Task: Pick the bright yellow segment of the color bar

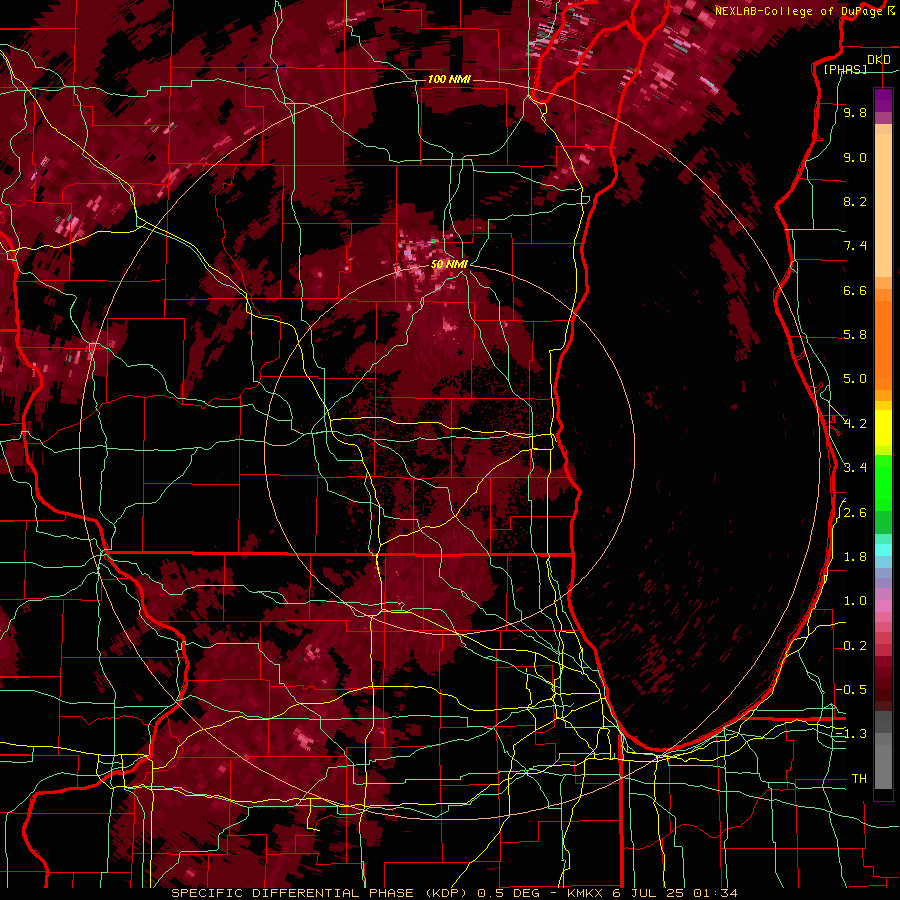Action: [883, 428]
